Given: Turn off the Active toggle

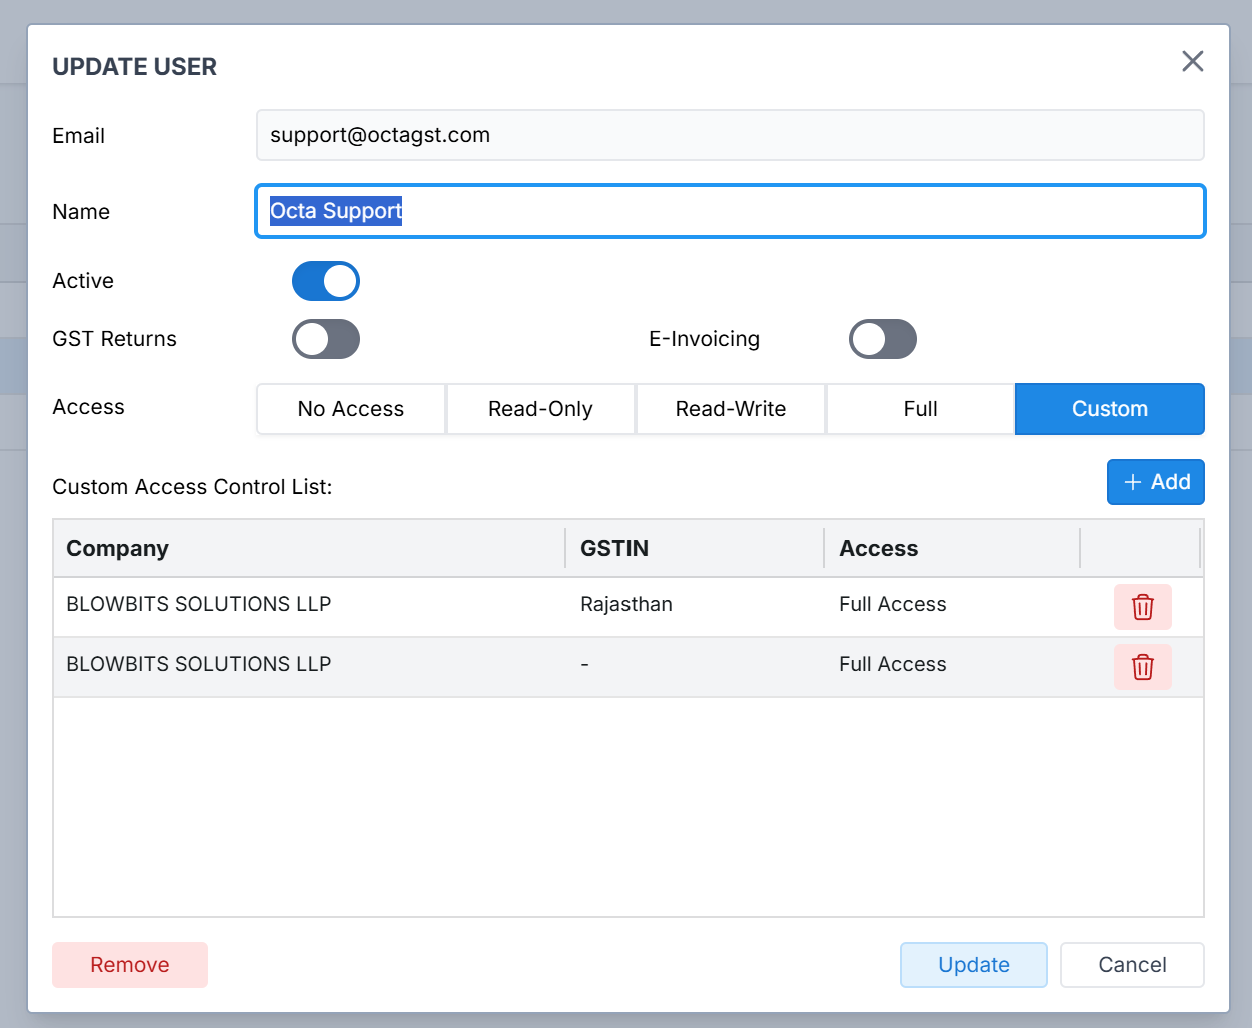Looking at the screenshot, I should point(326,281).
